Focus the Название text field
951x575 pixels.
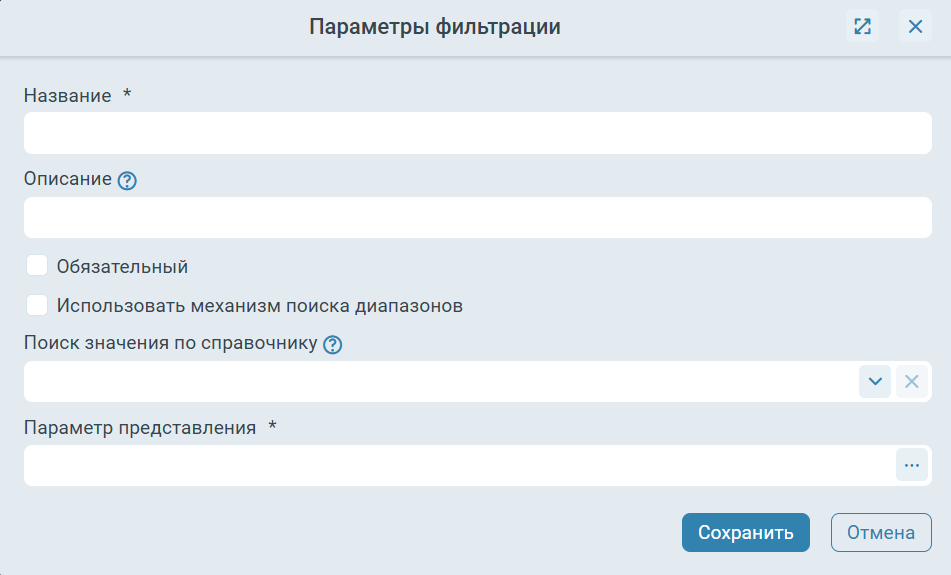point(477,133)
